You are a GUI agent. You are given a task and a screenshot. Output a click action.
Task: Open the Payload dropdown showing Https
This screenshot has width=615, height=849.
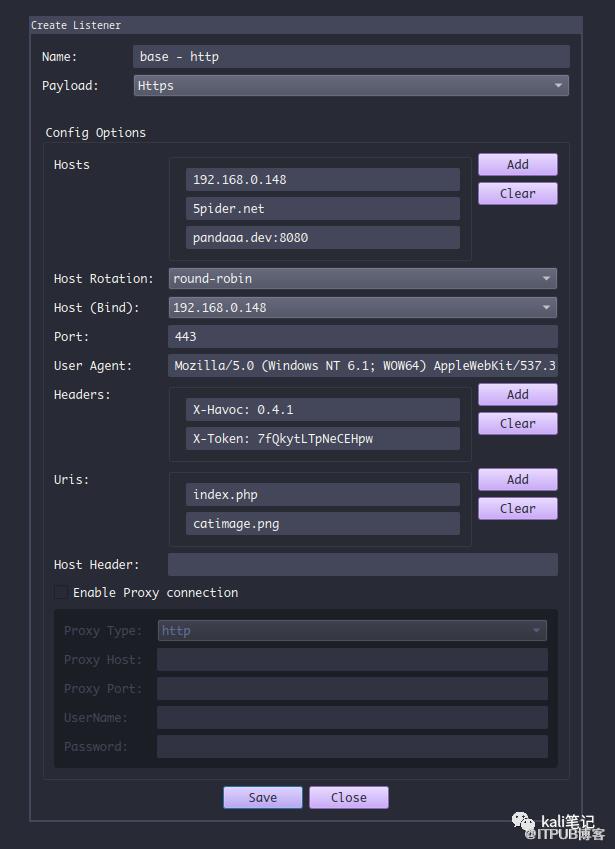pyautogui.click(x=351, y=86)
